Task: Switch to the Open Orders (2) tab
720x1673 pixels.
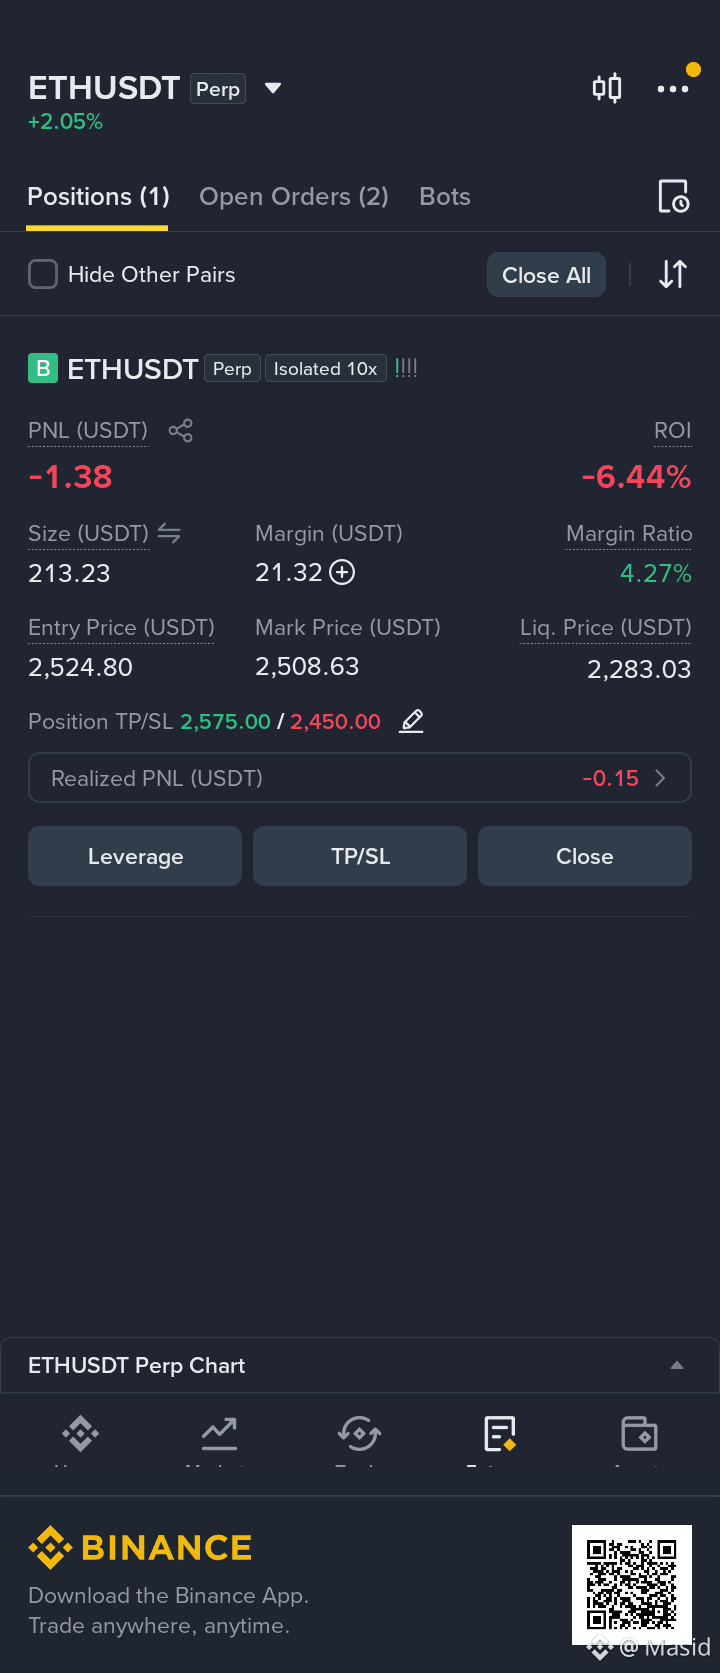Action: coord(294,196)
